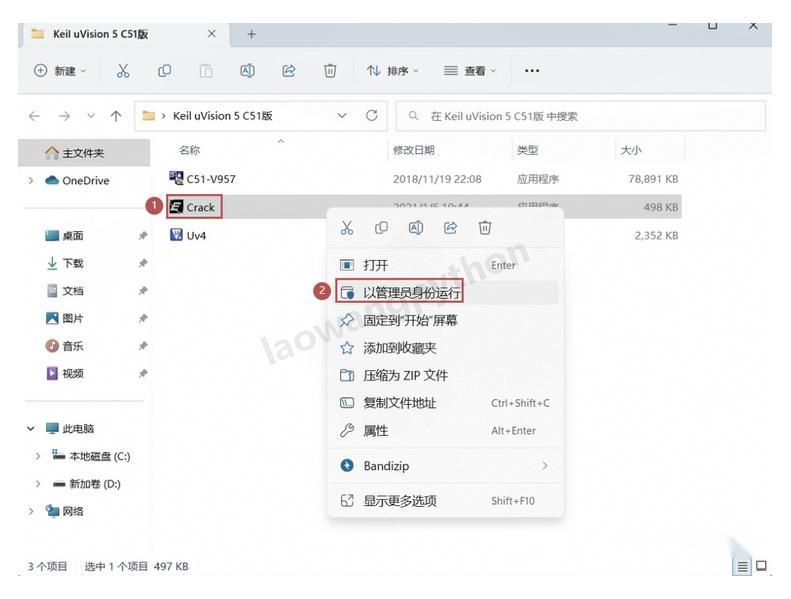This screenshot has width=791, height=599.
Task: Choose 以管理员身份运行 in context menu
Action: [x=444, y=293]
